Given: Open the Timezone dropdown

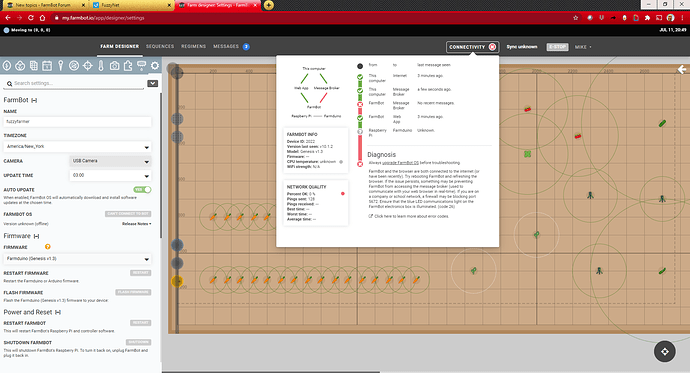Looking at the screenshot, I should [x=77, y=146].
